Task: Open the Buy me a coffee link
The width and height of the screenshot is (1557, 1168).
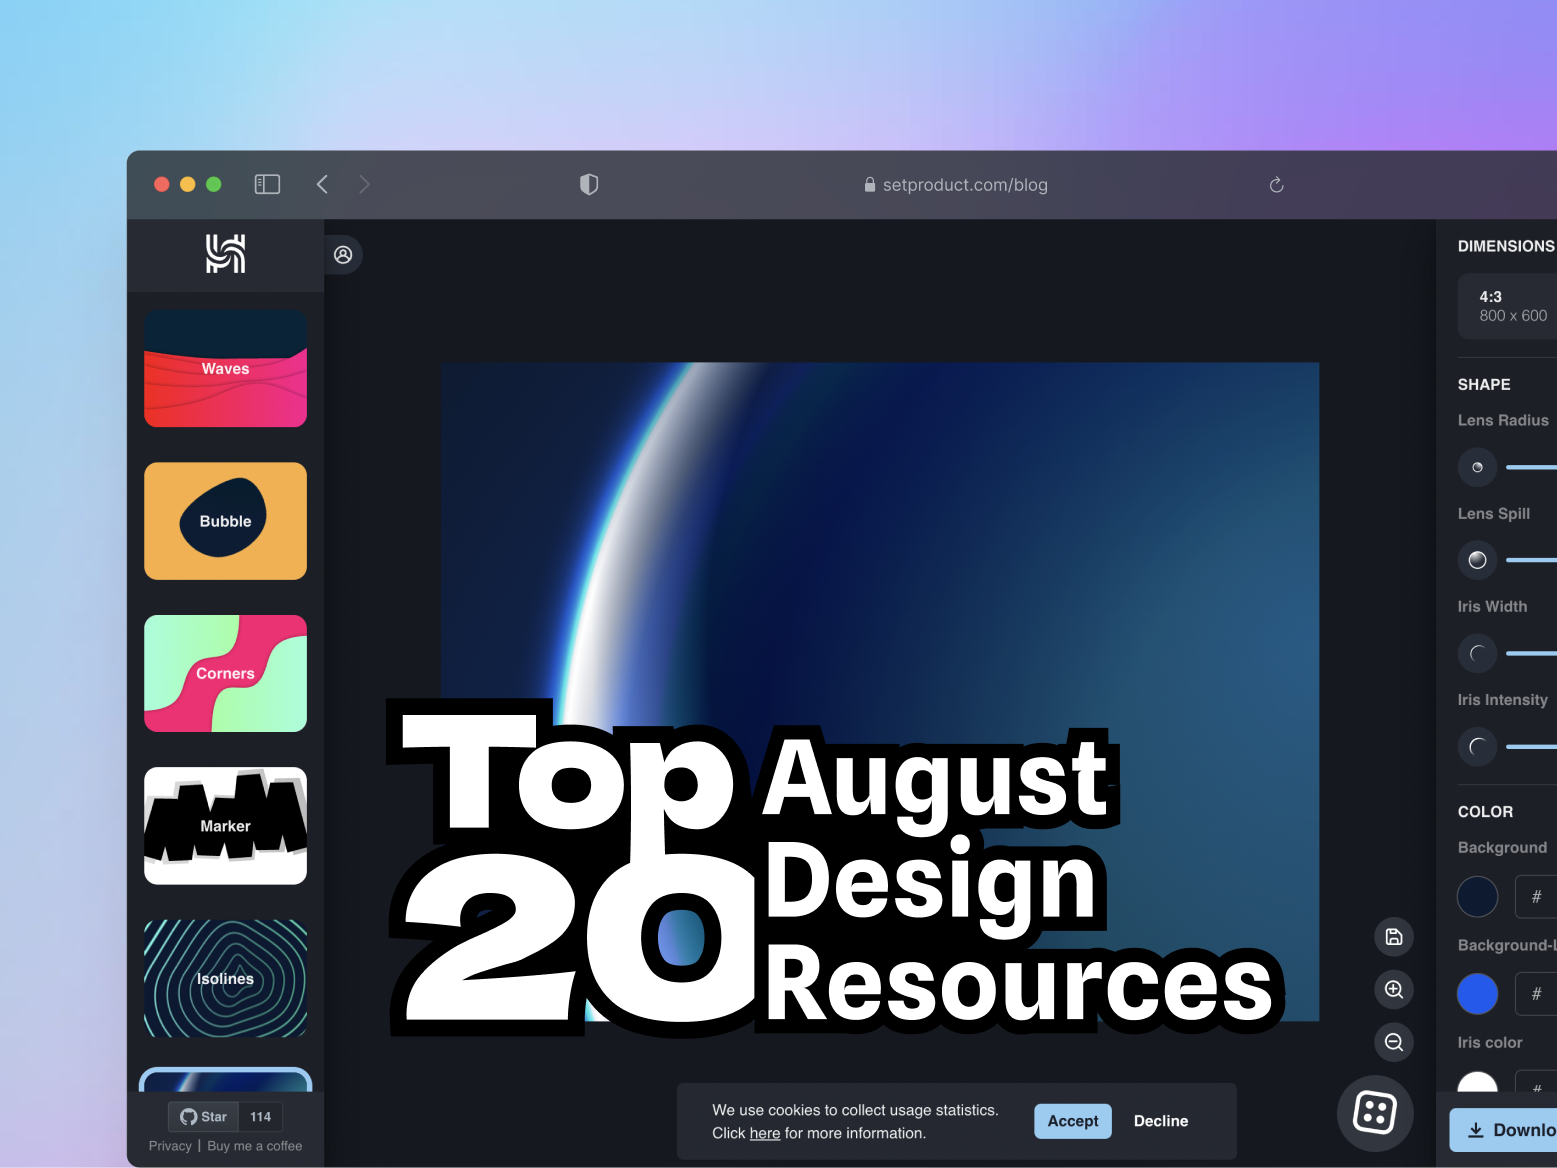Action: click(255, 1146)
